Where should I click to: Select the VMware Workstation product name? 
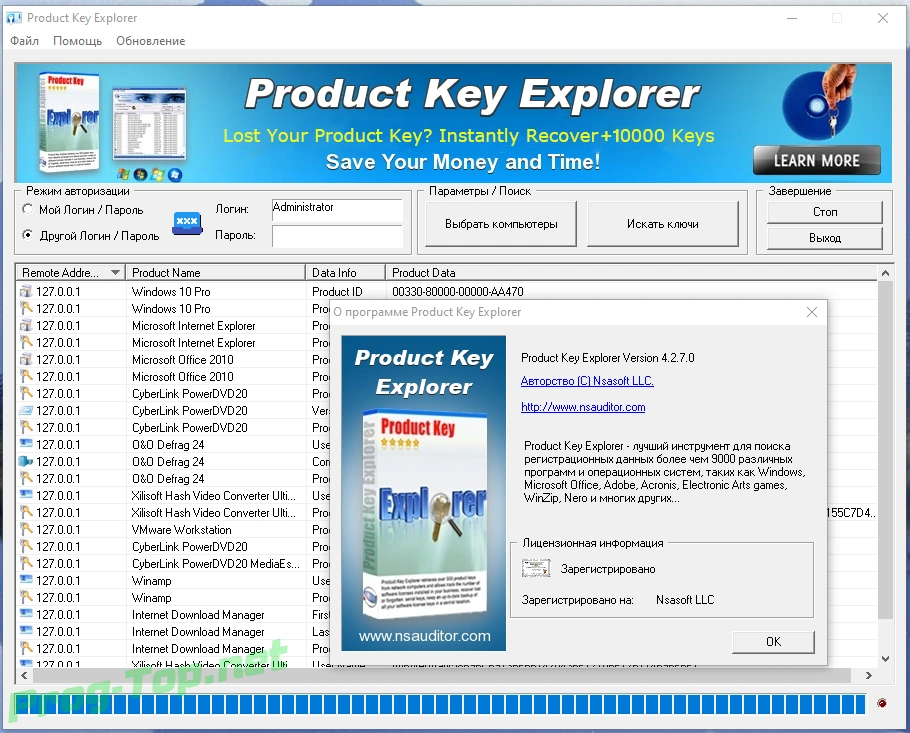click(x=181, y=529)
